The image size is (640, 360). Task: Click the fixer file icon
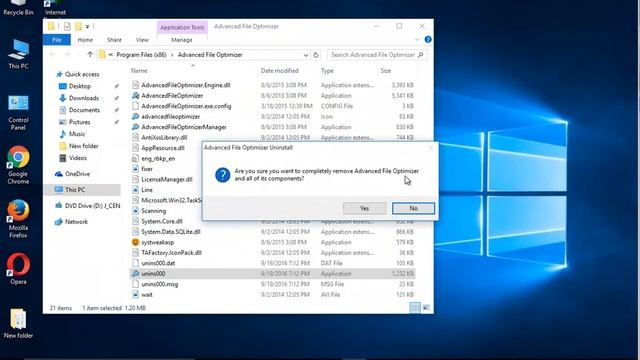(136, 169)
